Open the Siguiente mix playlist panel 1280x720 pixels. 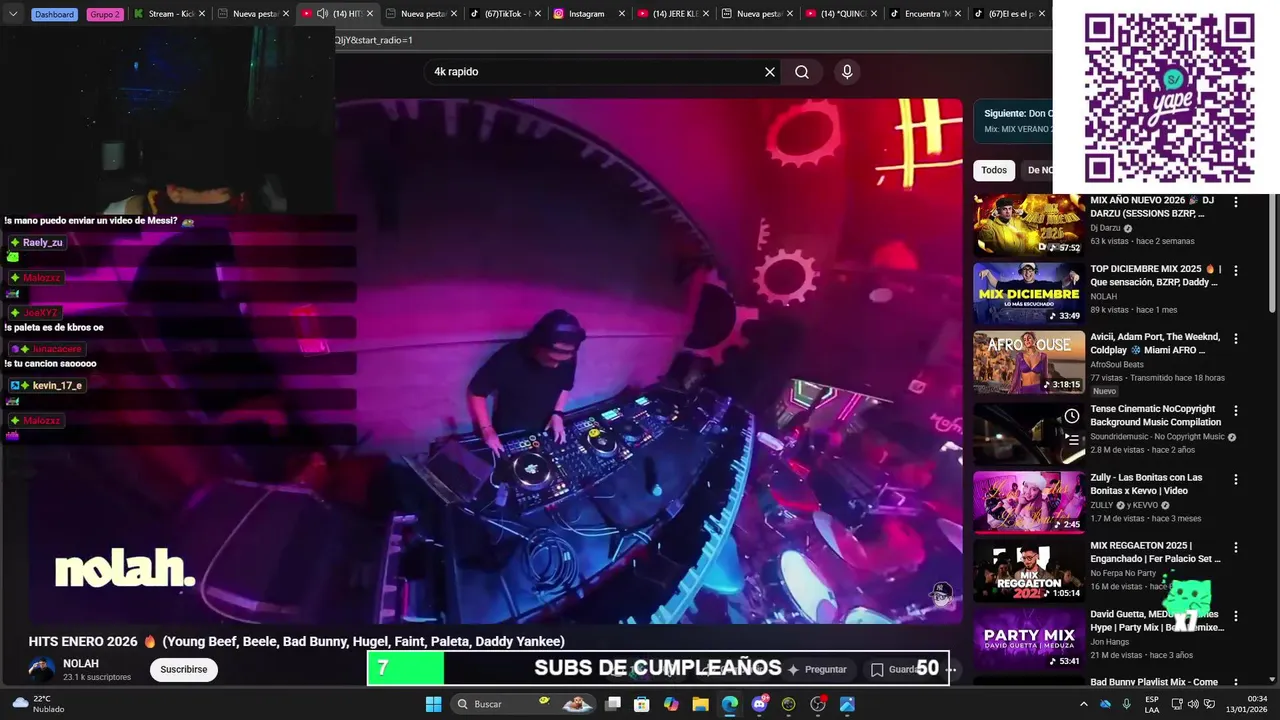(x=1014, y=121)
